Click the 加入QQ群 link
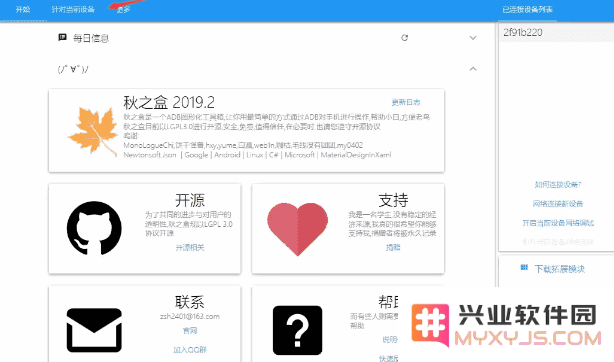 (x=190, y=349)
